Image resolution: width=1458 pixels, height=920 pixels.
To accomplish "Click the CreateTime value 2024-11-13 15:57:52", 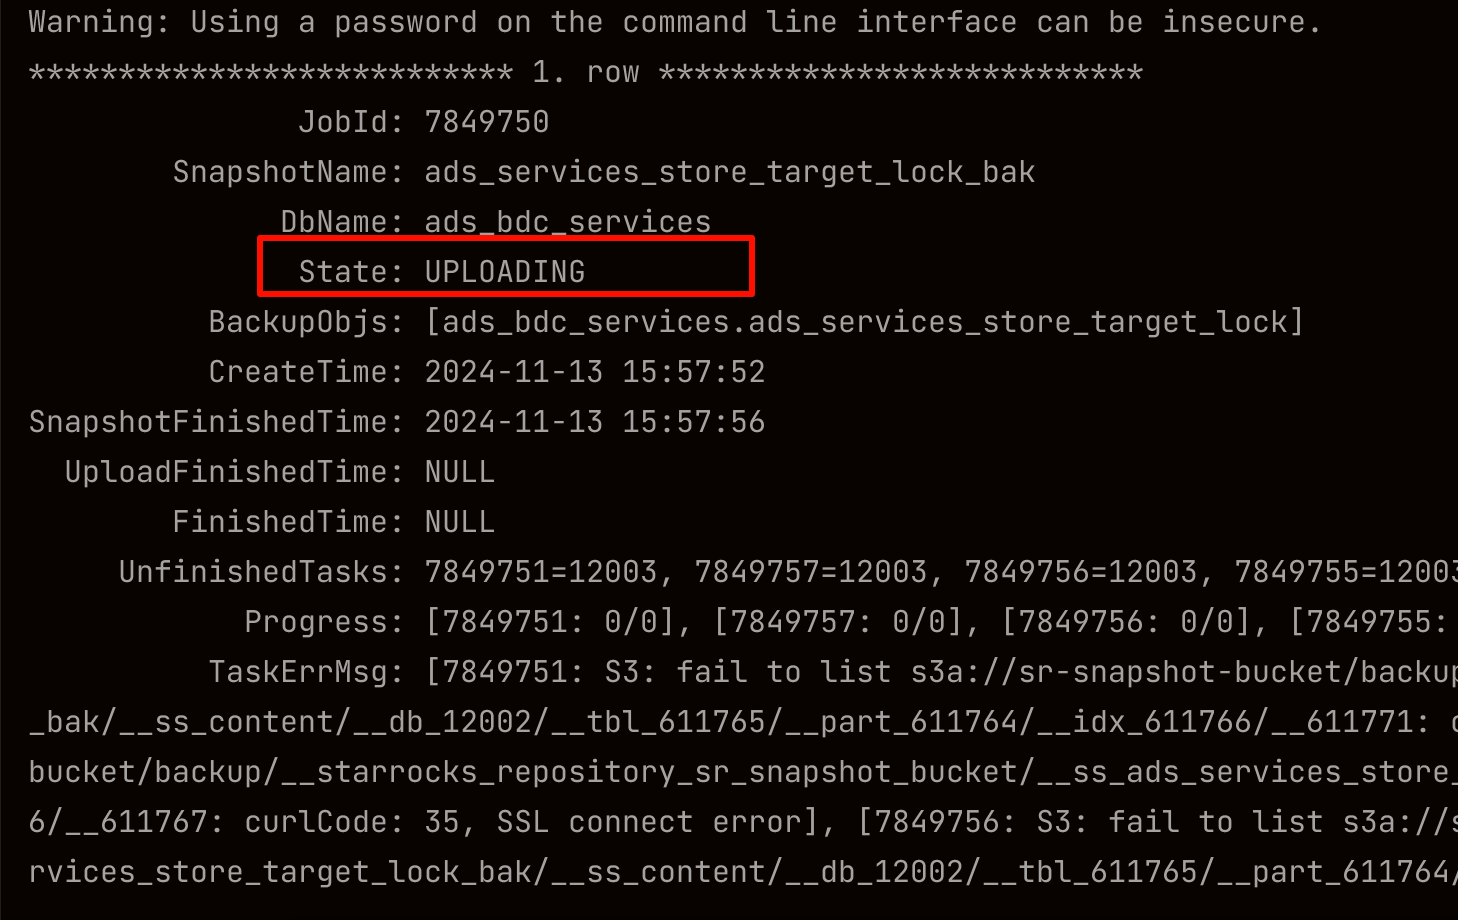I will 595,372.
